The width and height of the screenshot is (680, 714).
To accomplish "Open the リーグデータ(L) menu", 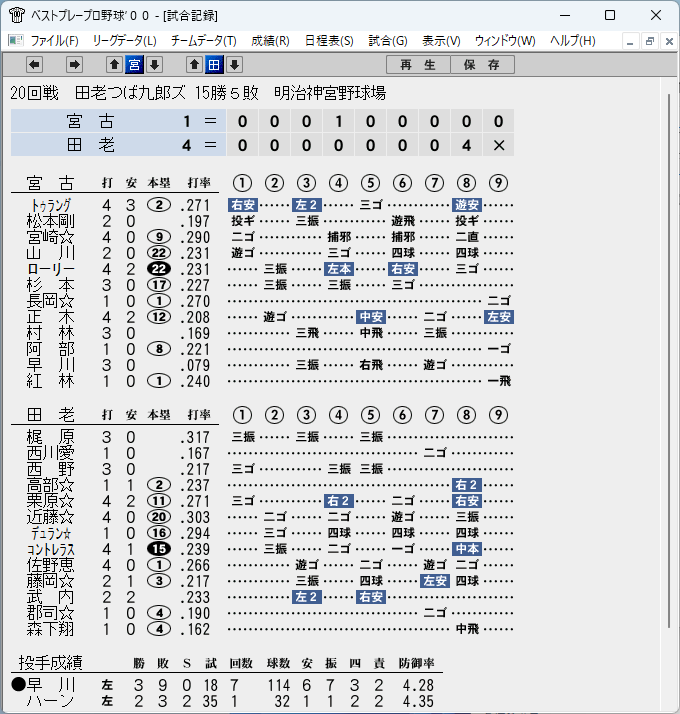I will point(124,41).
